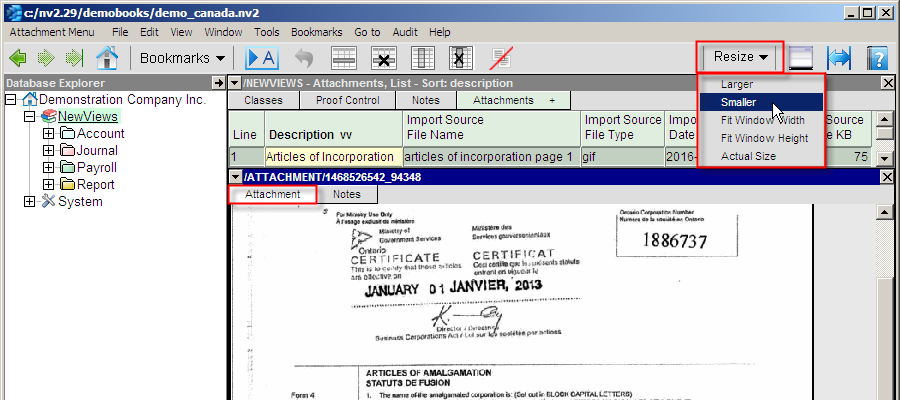Expand the Account folder in tree
The image size is (900, 400).
click(48, 134)
